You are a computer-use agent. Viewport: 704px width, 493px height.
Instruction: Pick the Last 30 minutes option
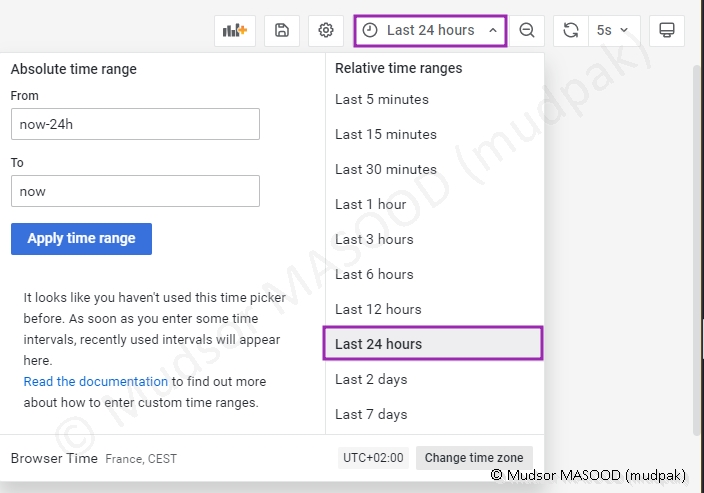pos(386,169)
